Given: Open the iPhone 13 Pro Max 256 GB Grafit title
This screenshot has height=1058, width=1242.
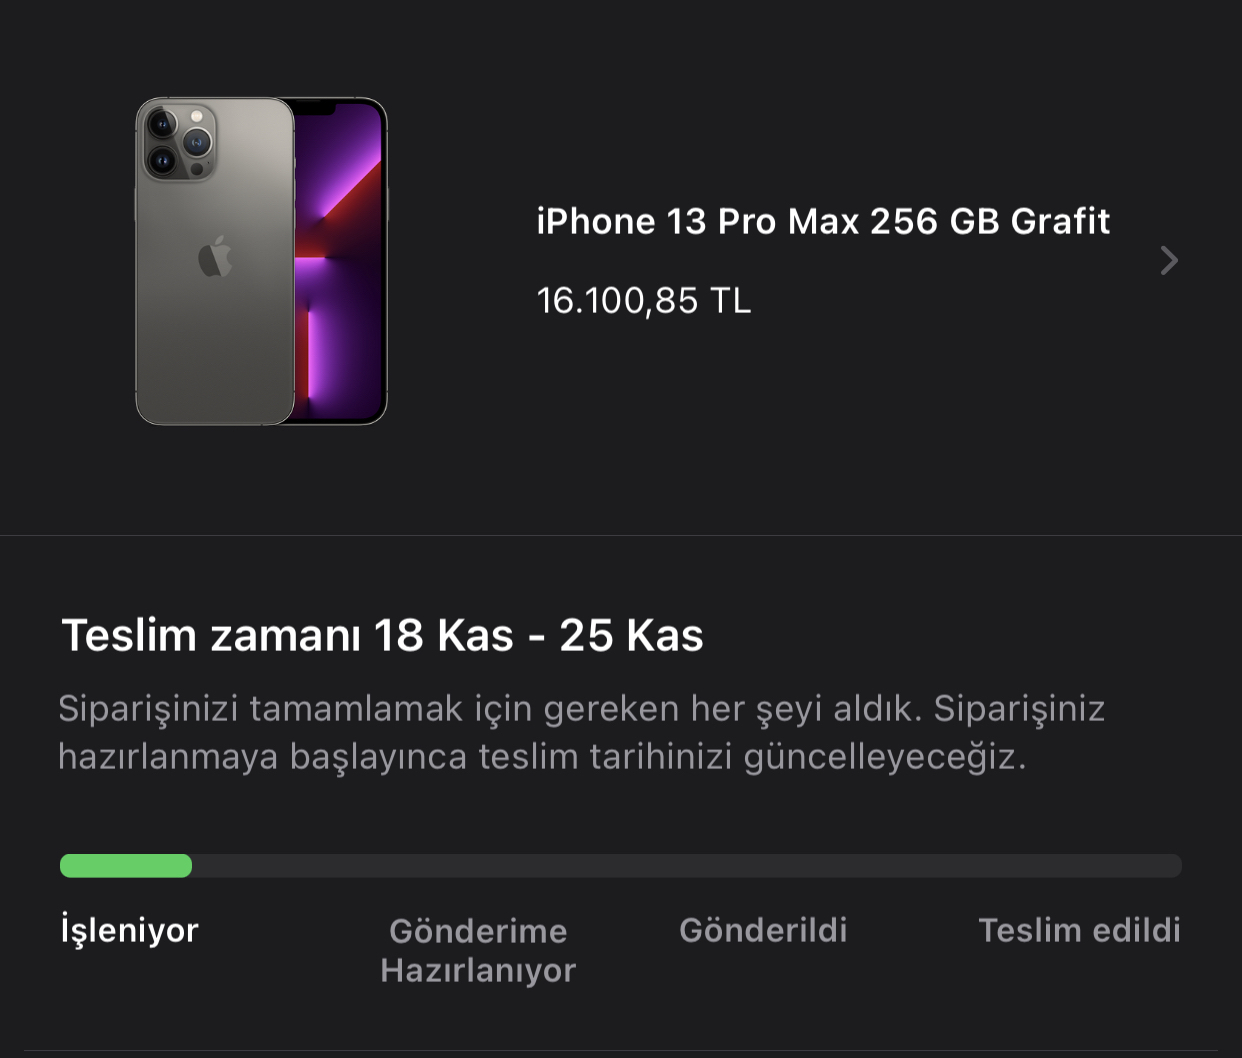Looking at the screenshot, I should [x=823, y=222].
